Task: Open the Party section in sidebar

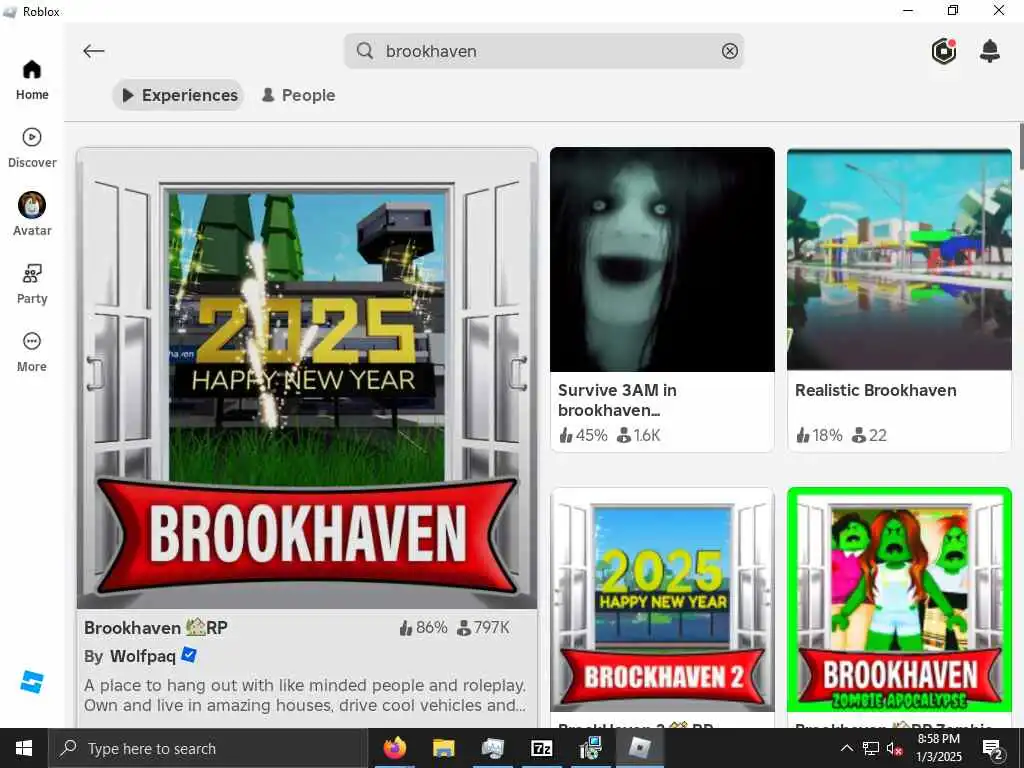Action: coord(32,284)
